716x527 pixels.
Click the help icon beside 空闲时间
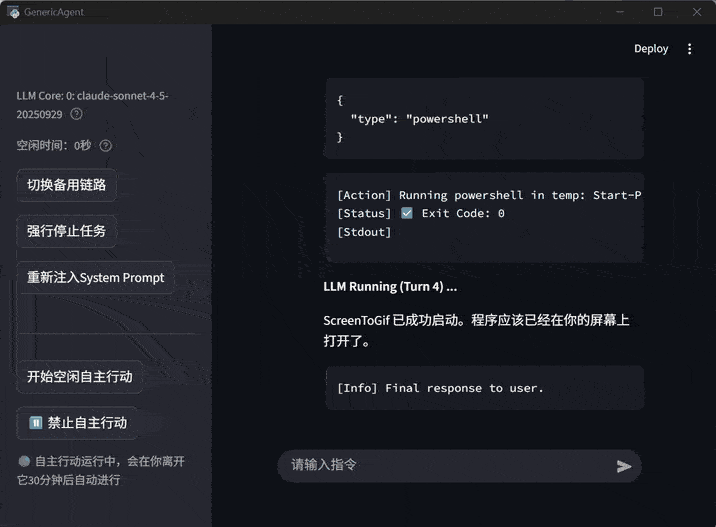pos(105,146)
